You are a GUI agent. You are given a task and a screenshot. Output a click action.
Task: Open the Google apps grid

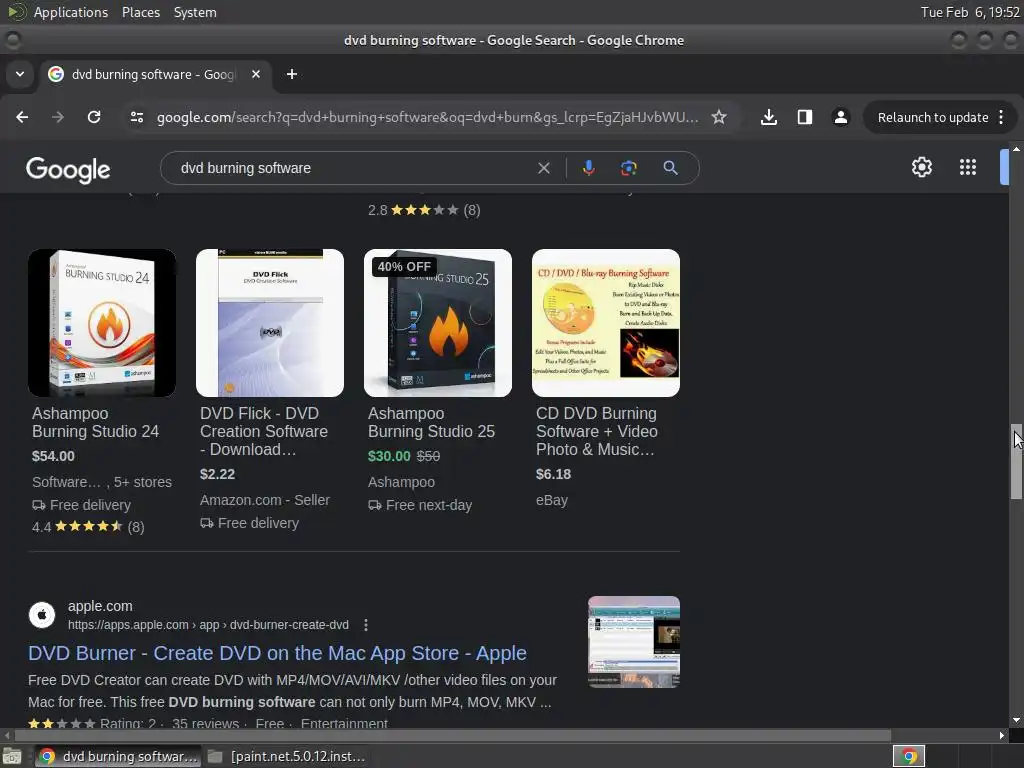pyautogui.click(x=968, y=167)
